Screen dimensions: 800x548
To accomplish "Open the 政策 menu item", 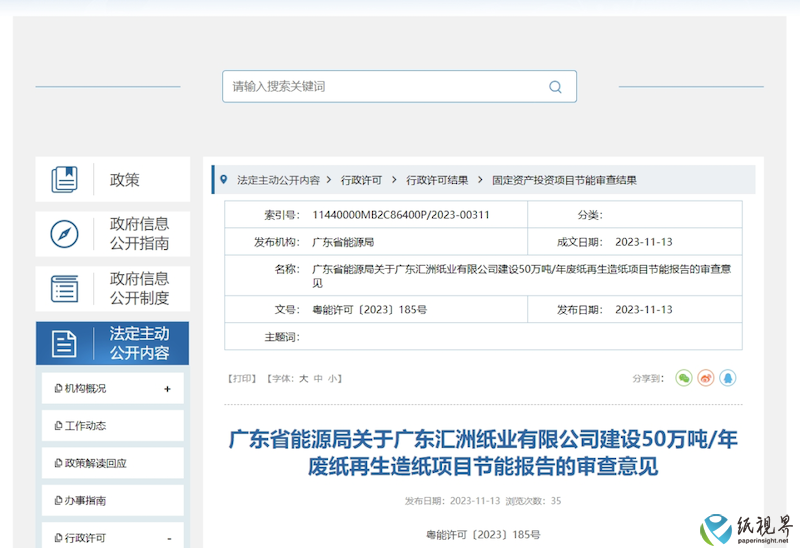I will coord(113,179).
